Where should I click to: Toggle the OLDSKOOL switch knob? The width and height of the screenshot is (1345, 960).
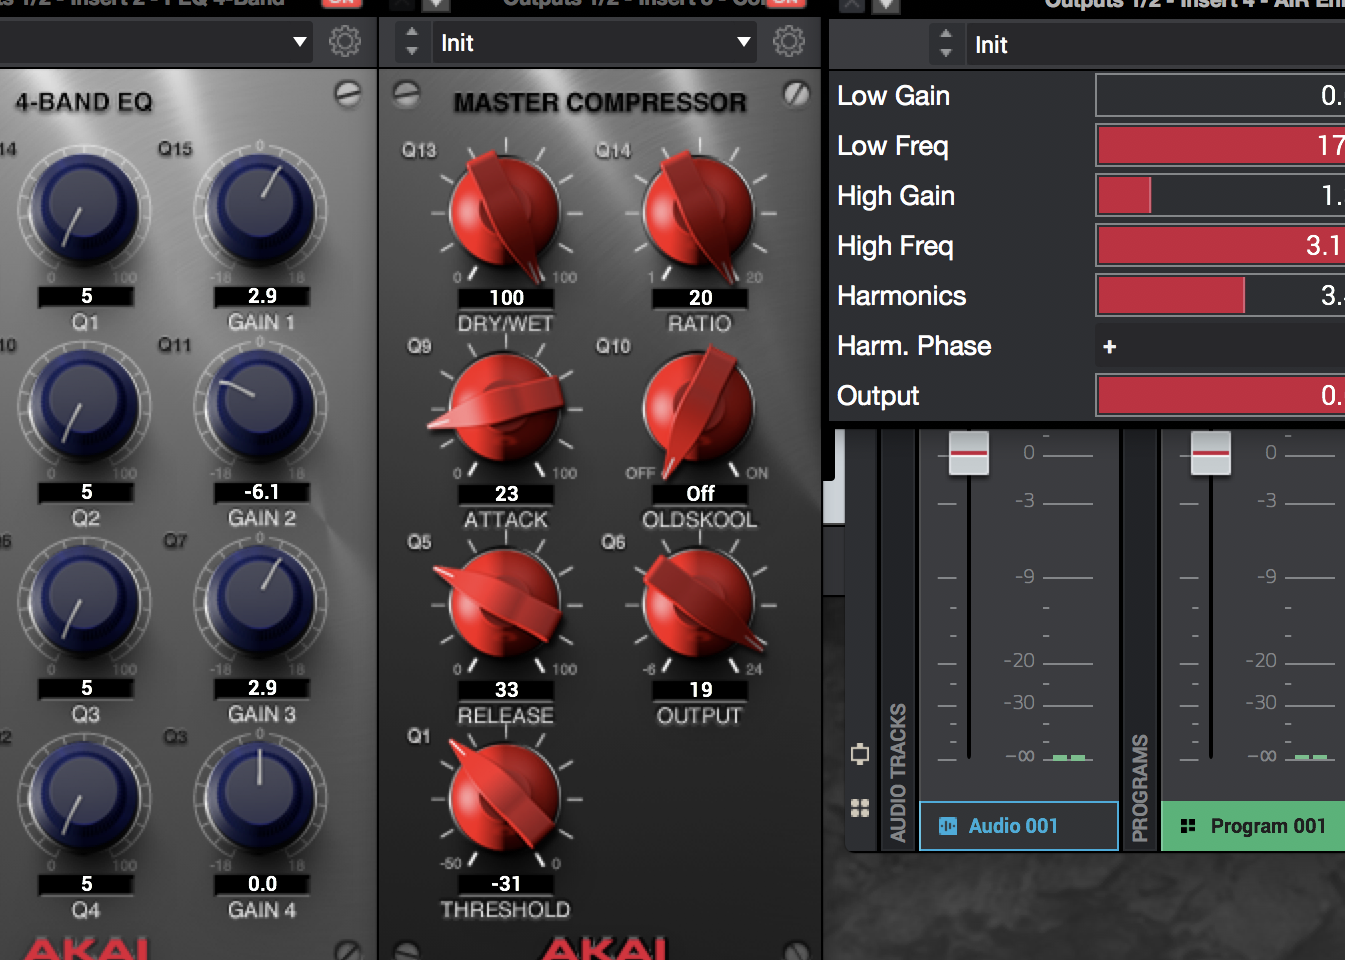pos(699,409)
